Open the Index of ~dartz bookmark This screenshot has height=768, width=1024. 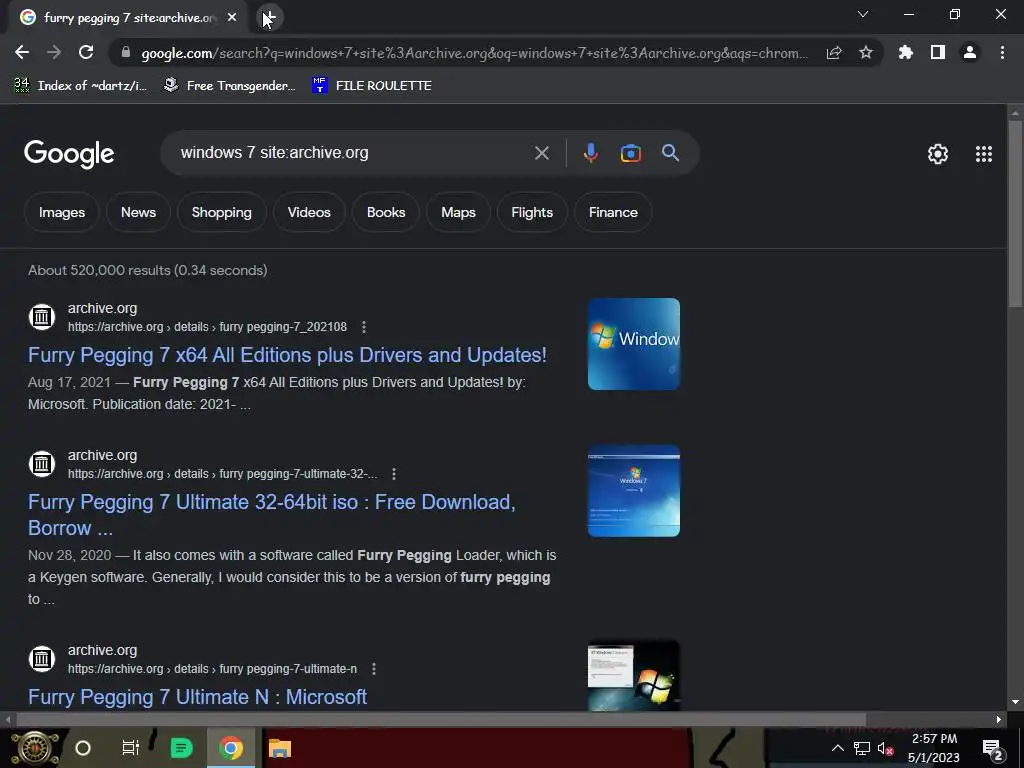pyautogui.click(x=80, y=86)
